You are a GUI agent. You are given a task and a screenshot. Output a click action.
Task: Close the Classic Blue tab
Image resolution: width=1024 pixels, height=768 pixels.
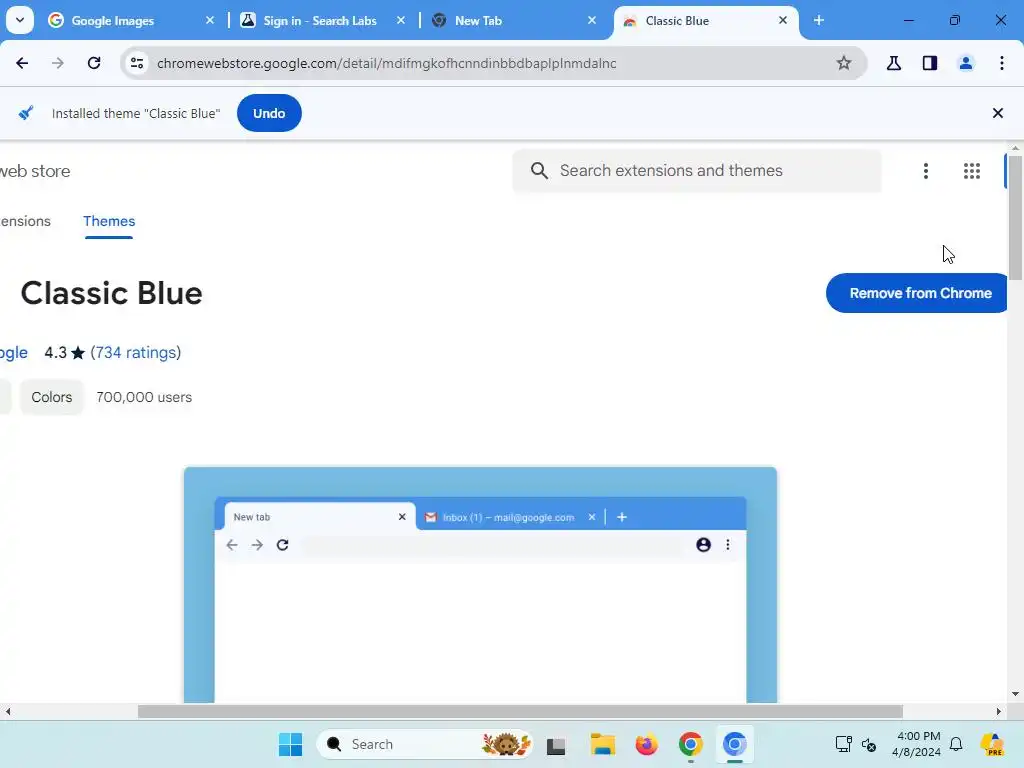coord(782,21)
